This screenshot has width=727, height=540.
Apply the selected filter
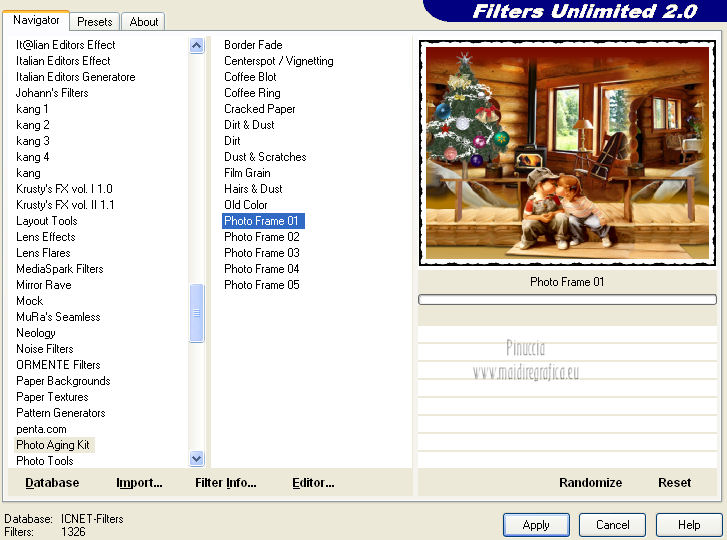(536, 525)
